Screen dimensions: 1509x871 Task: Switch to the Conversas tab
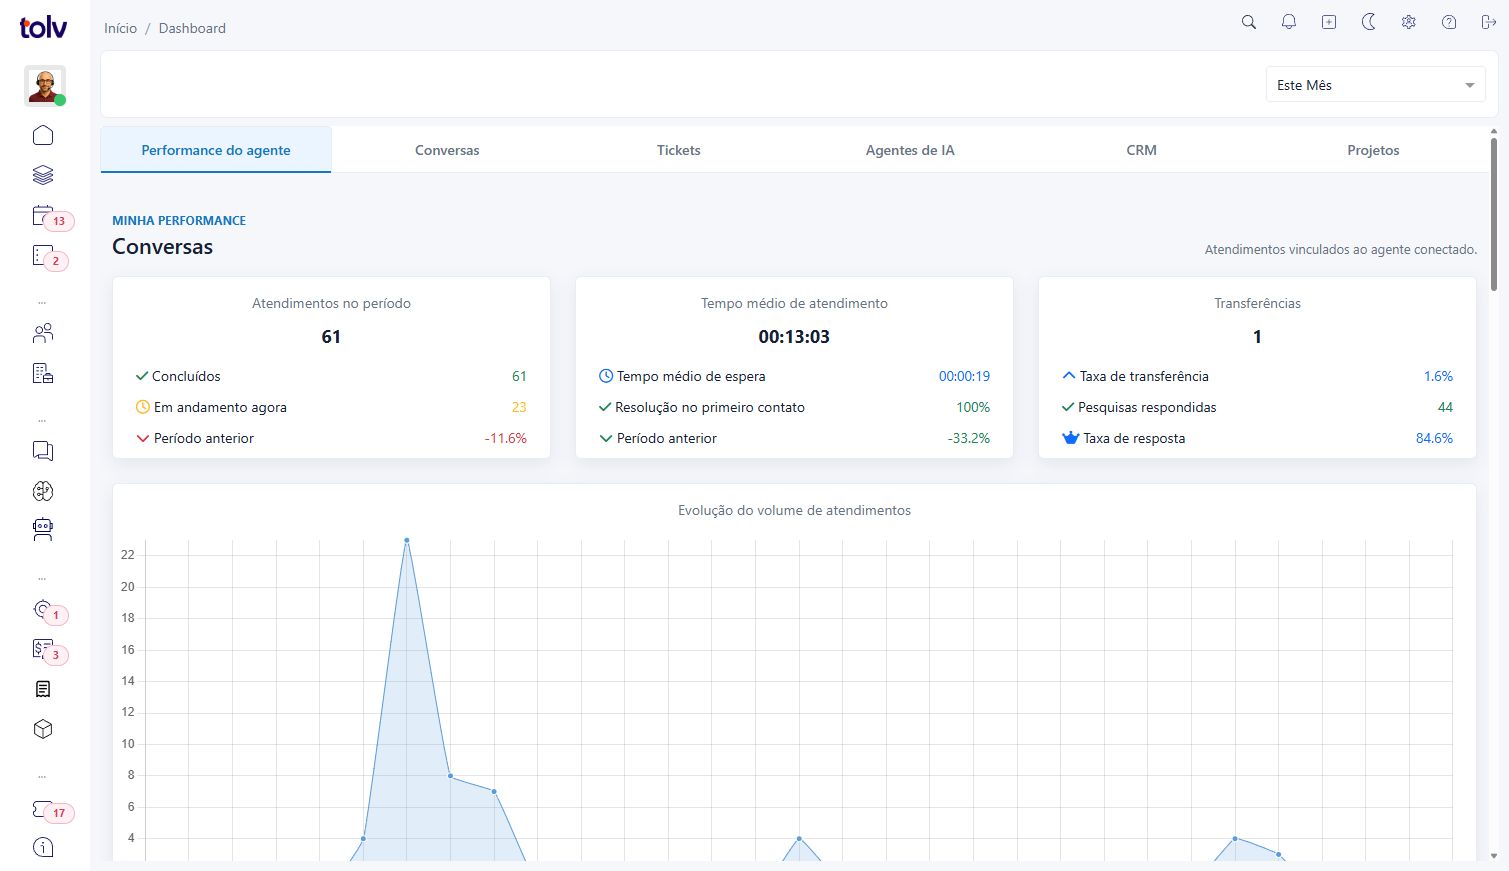[x=447, y=150]
